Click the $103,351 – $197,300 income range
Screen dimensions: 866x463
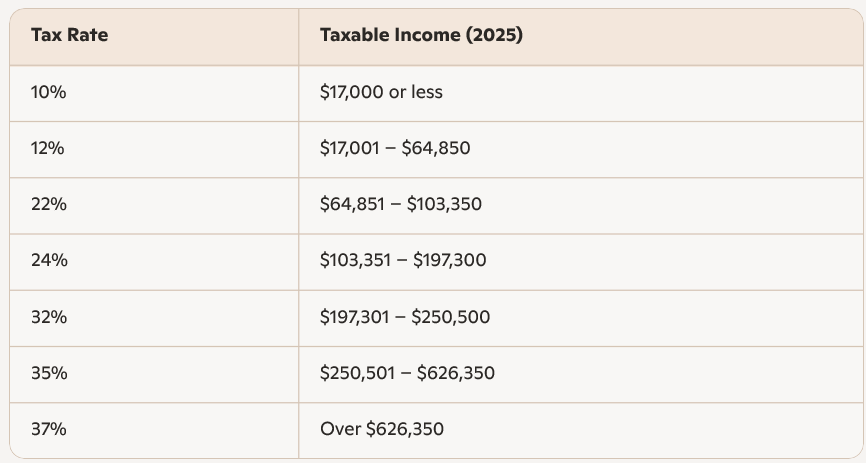tap(403, 260)
